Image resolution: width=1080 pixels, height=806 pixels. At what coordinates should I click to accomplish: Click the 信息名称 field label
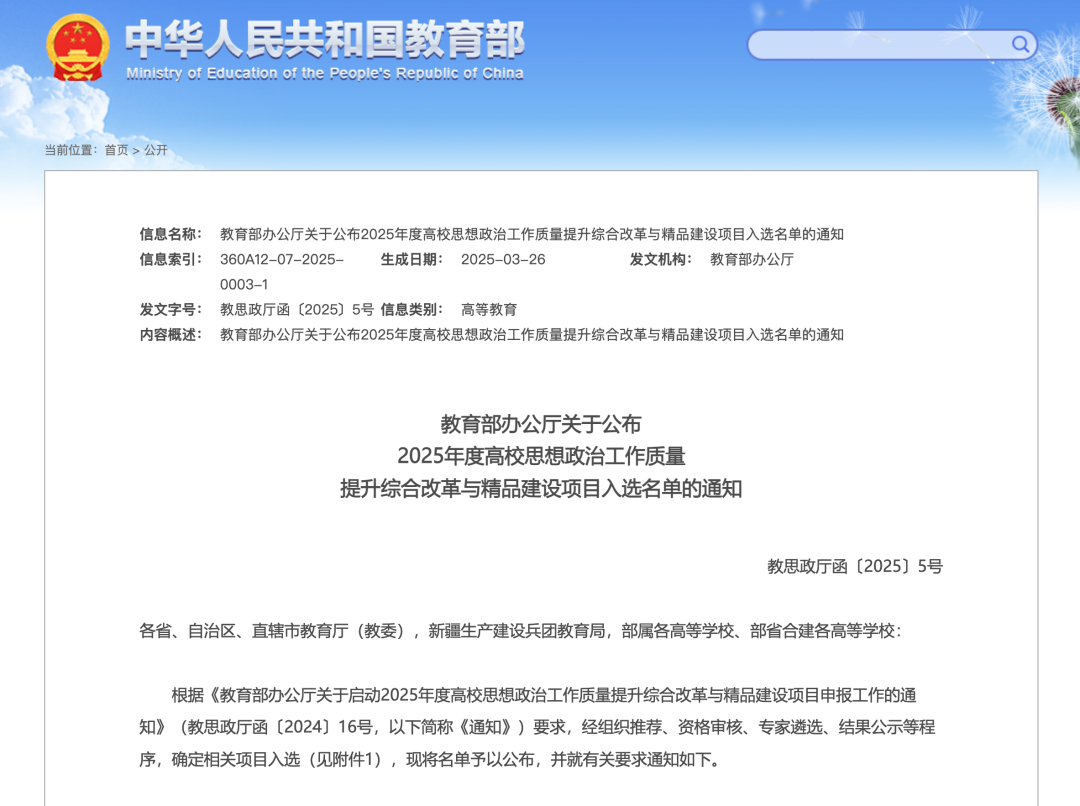click(x=170, y=234)
